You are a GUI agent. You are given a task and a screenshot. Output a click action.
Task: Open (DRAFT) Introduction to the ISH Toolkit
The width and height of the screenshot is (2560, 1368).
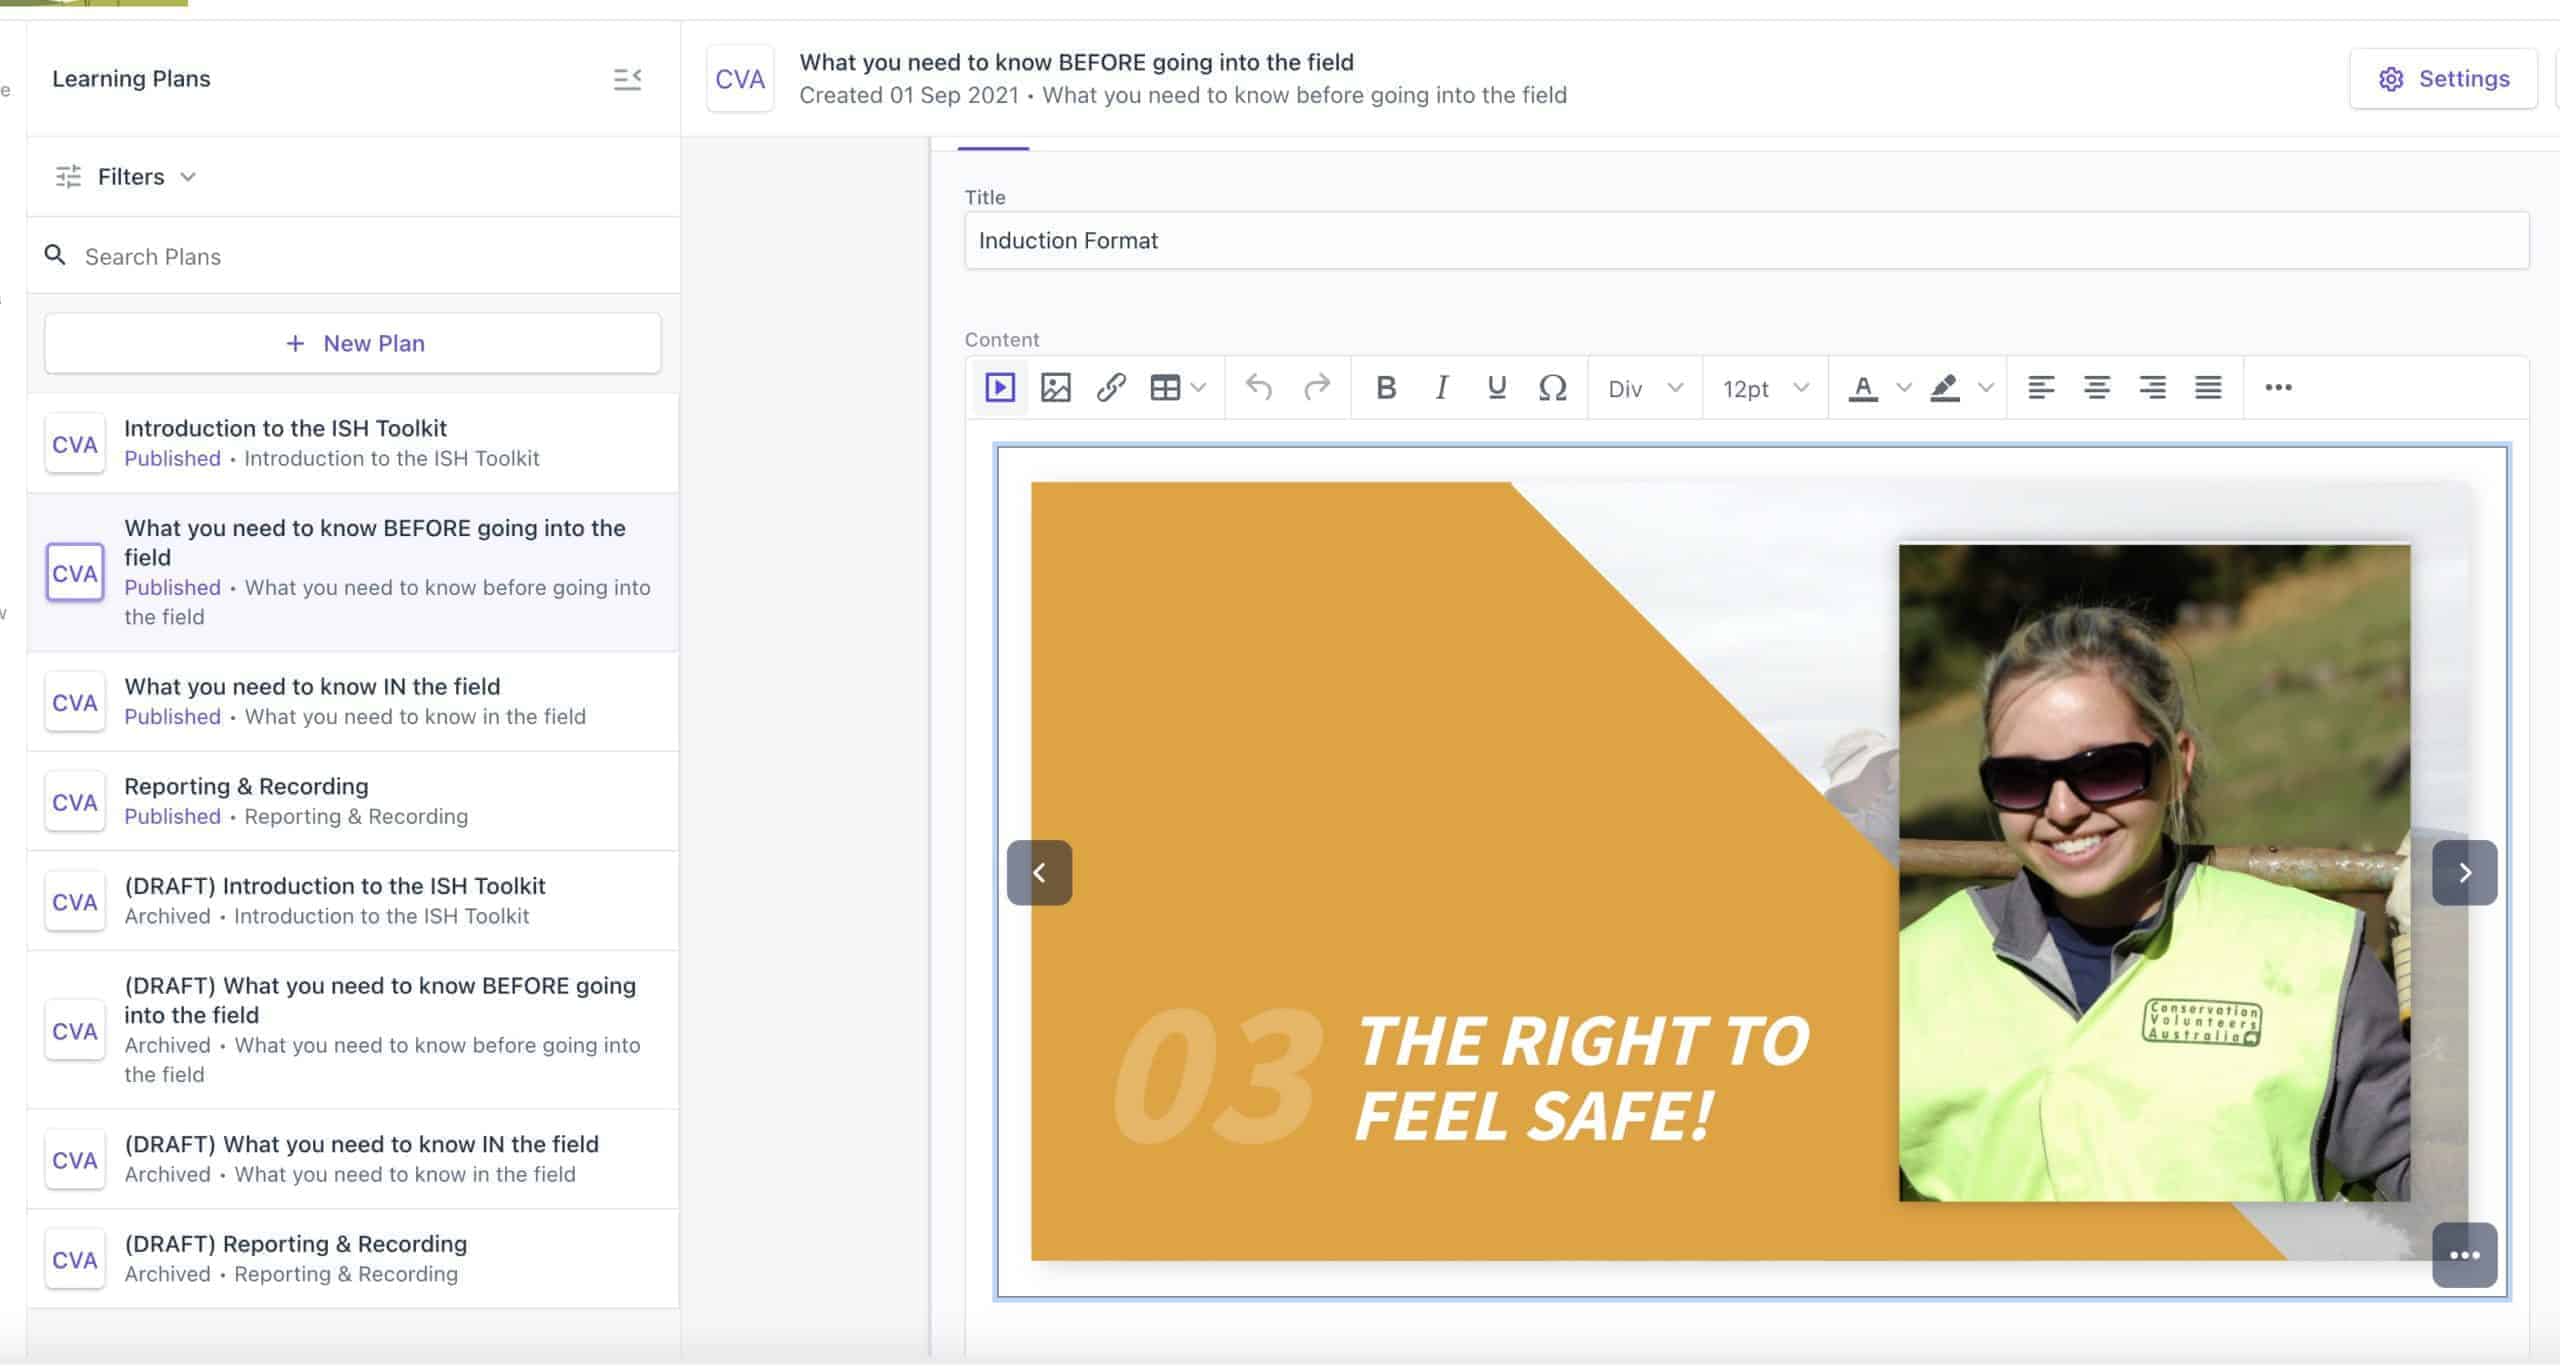(x=353, y=900)
